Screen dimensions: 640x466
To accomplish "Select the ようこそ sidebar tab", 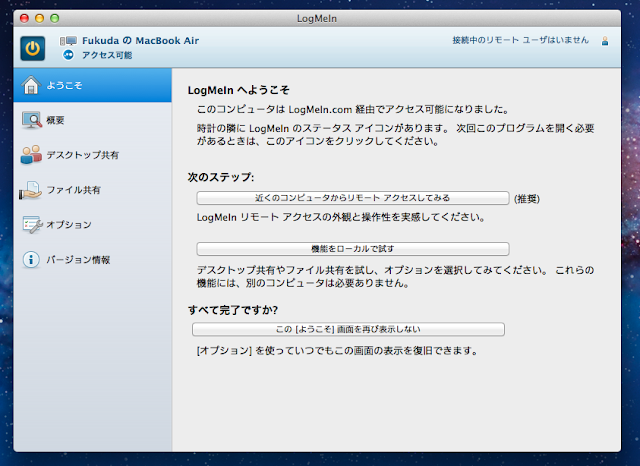I will coord(93,85).
